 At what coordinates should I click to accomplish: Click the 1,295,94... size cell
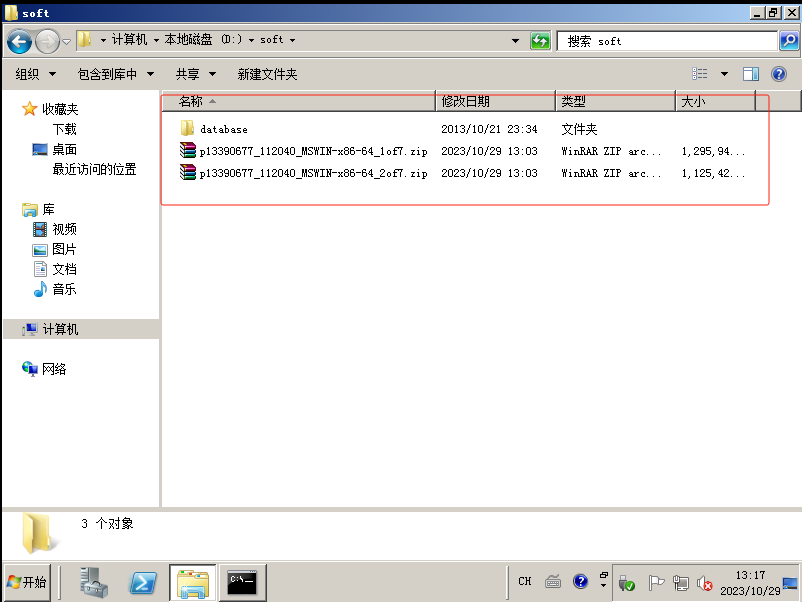[x=713, y=151]
